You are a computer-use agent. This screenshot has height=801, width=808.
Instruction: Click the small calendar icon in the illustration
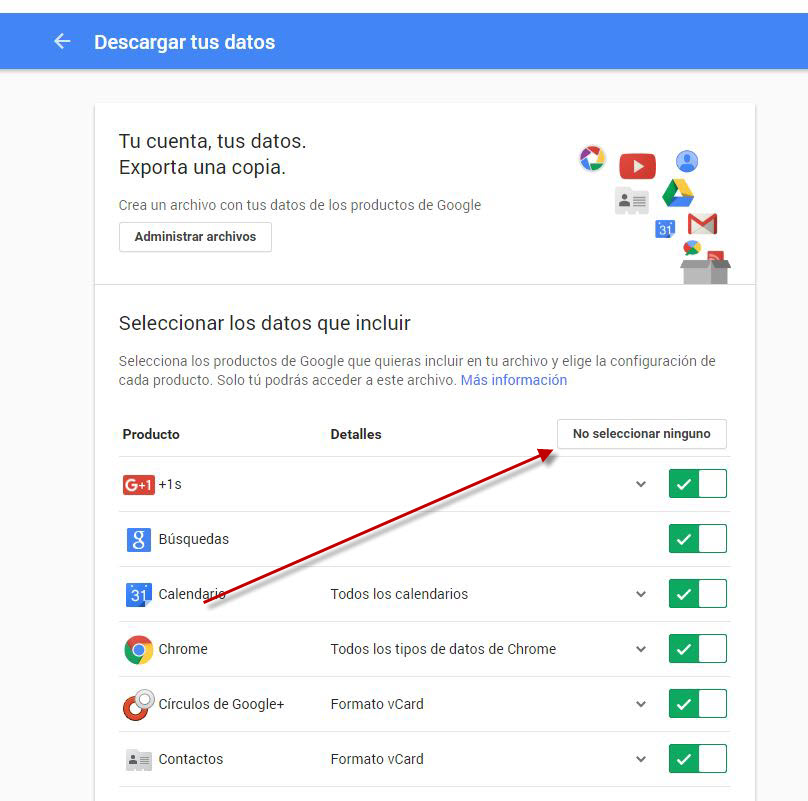[665, 229]
